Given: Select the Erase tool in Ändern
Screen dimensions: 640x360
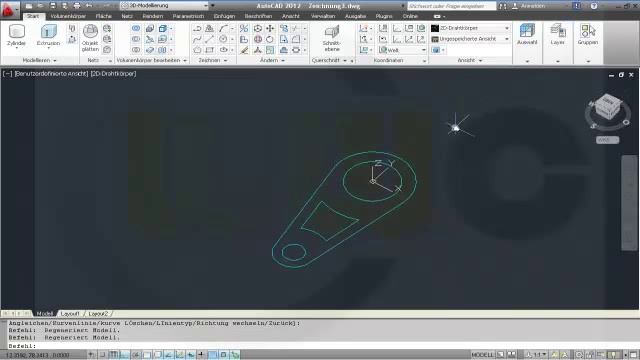Looking at the screenshot, I should click(244, 50).
